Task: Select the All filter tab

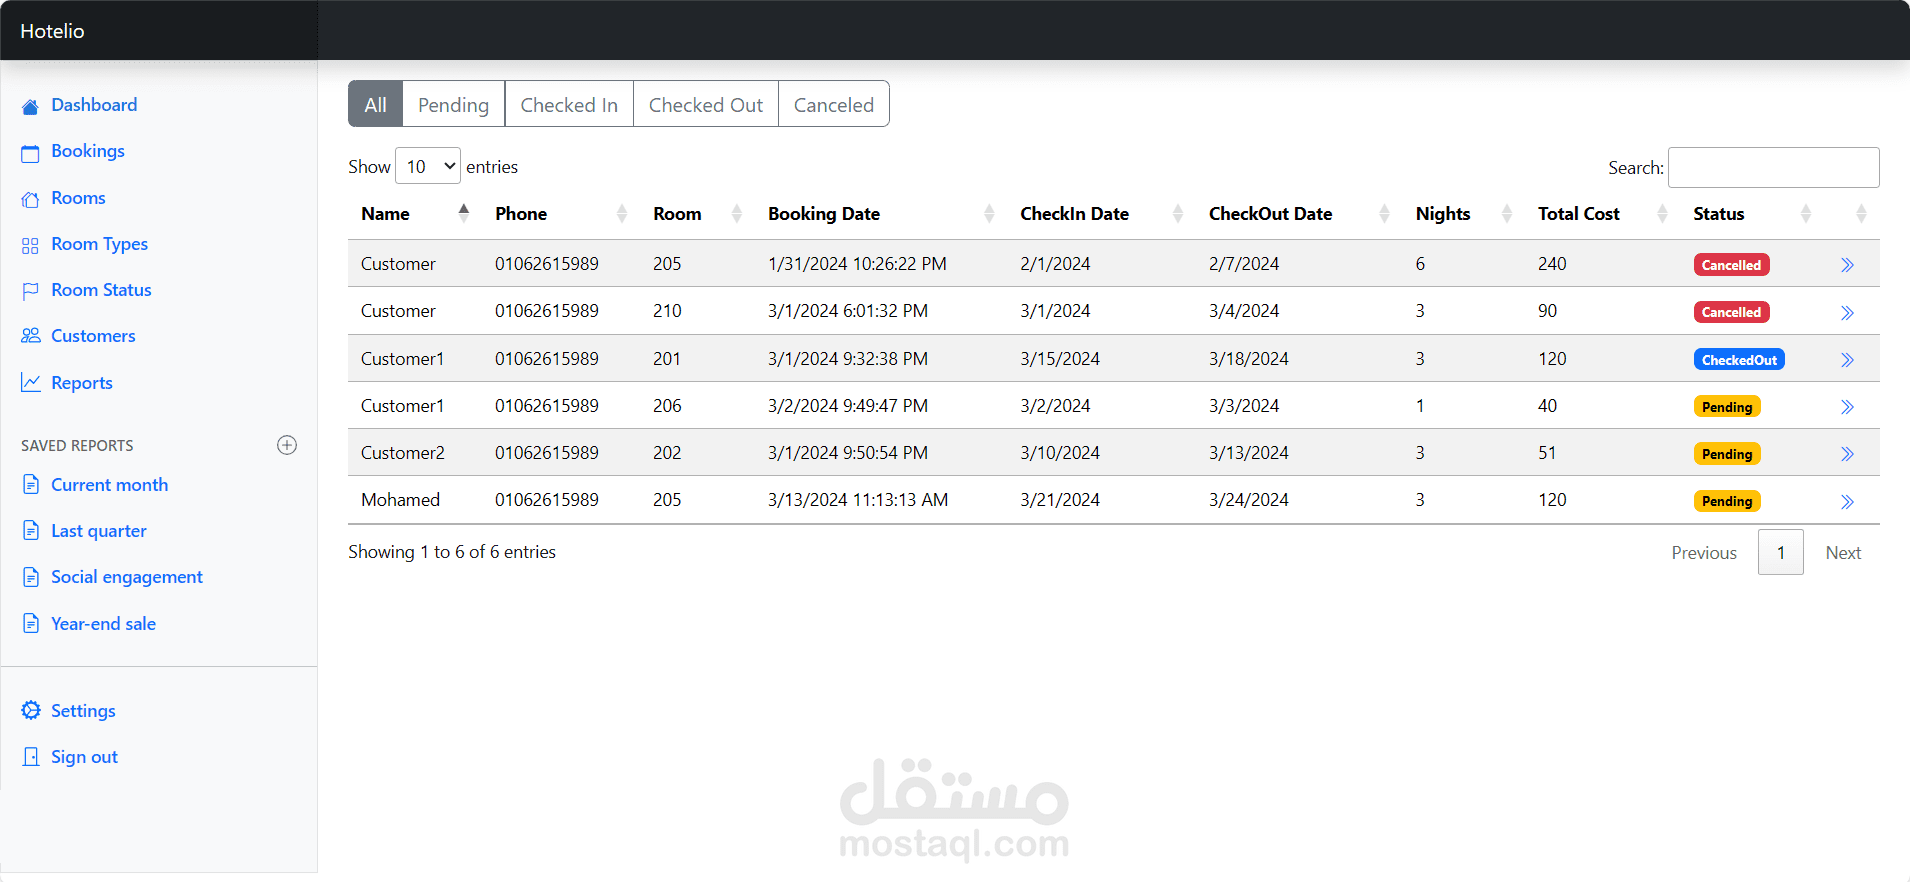Action: [x=375, y=104]
